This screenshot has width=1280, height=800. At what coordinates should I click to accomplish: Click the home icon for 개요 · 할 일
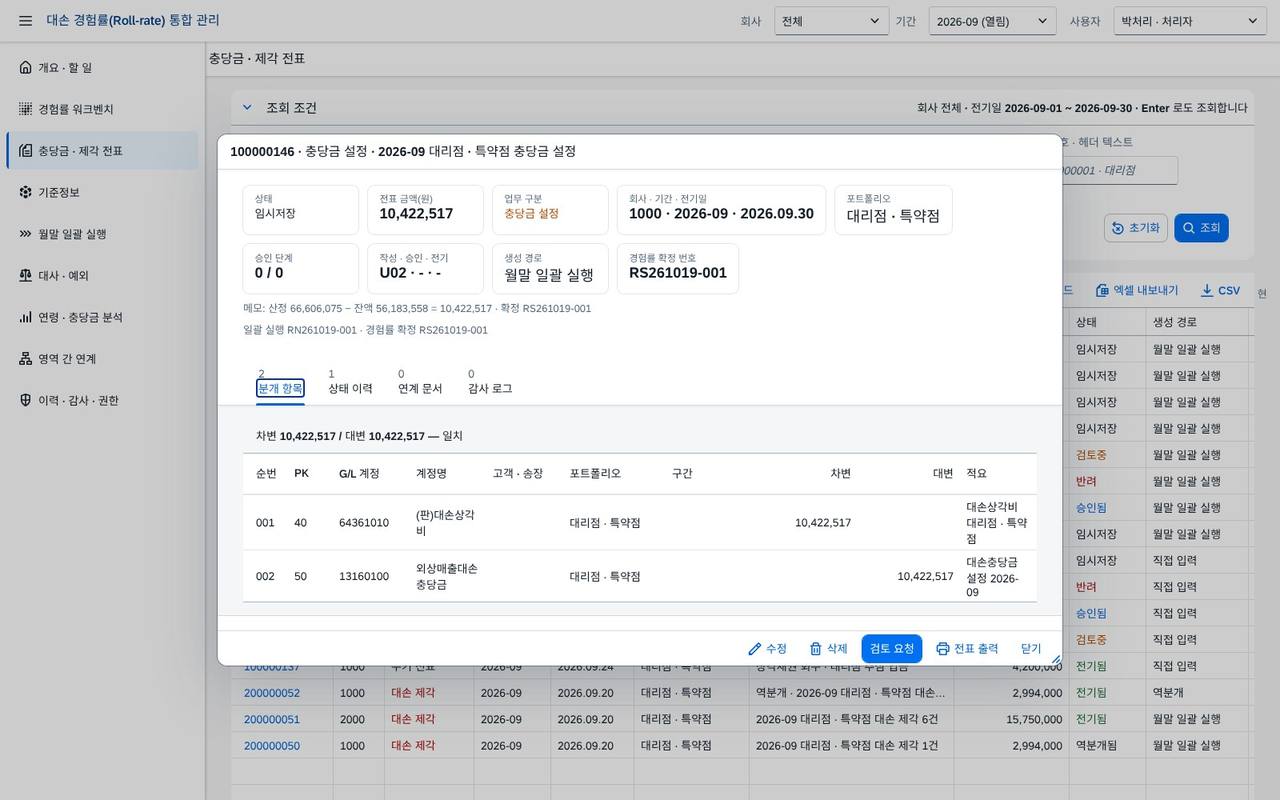coord(26,68)
